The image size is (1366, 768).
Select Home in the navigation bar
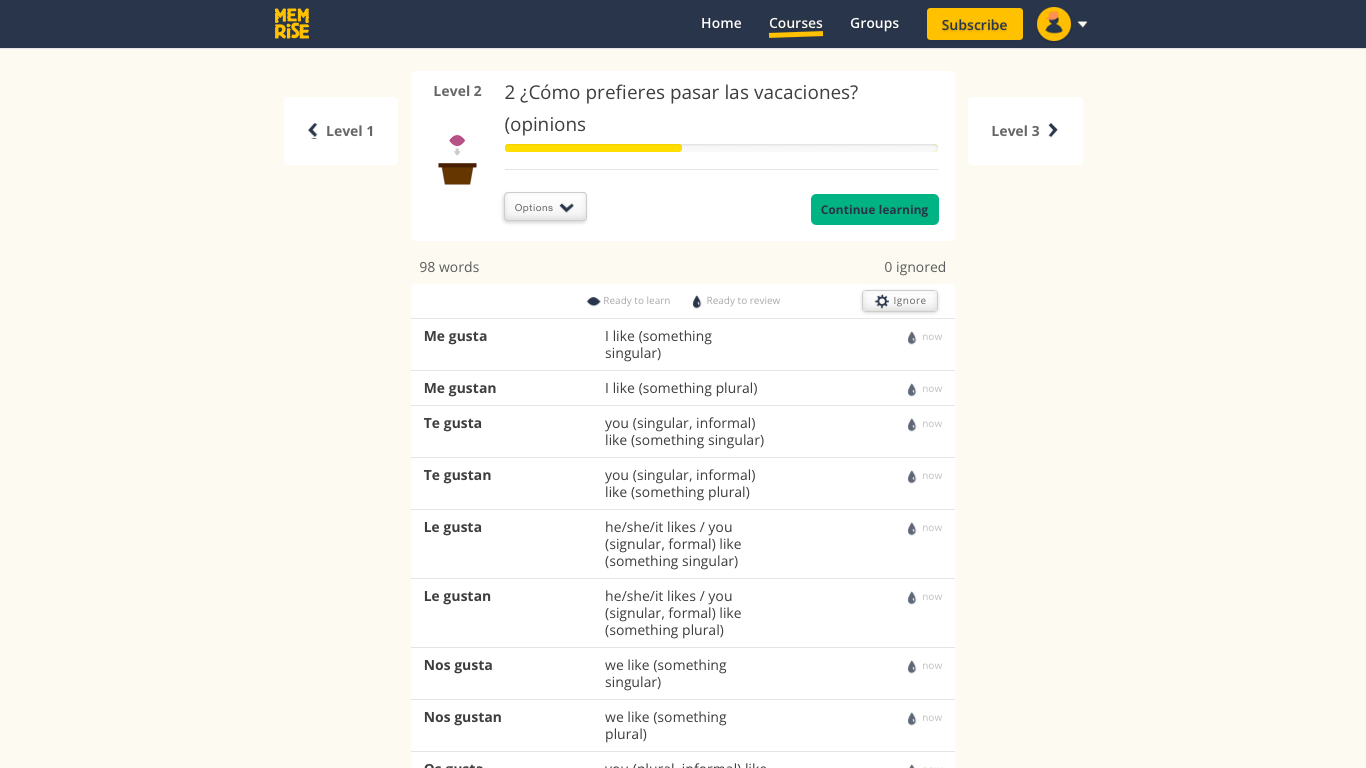tap(721, 23)
